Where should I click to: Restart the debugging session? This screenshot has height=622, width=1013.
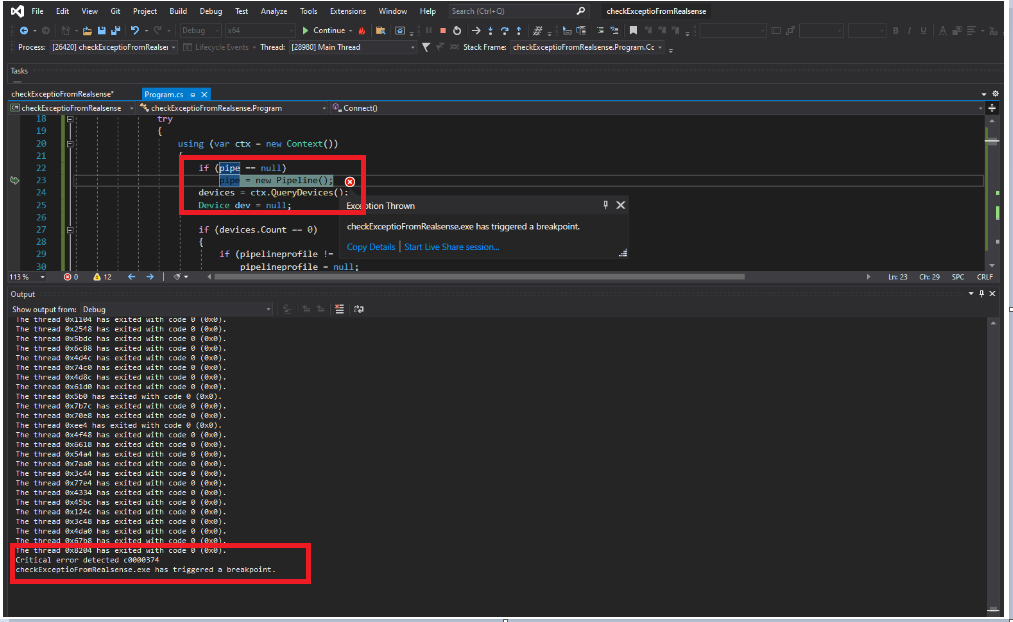(x=457, y=30)
